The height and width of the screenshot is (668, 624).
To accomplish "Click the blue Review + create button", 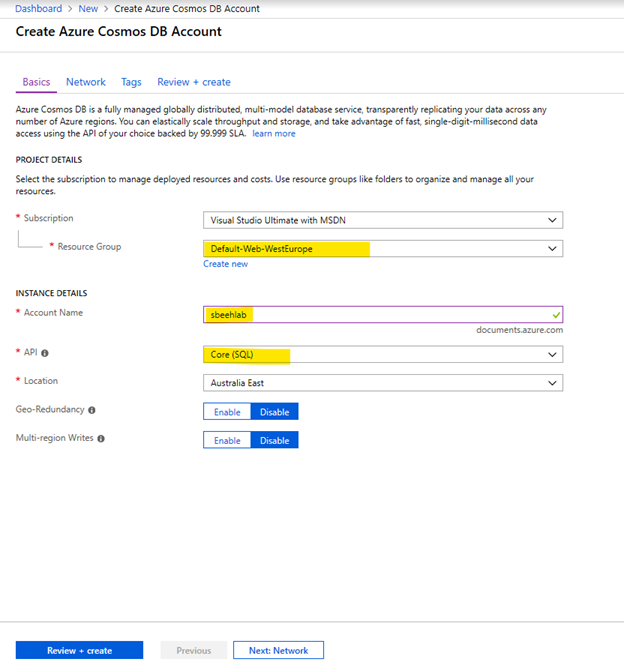I will pyautogui.click(x=79, y=650).
